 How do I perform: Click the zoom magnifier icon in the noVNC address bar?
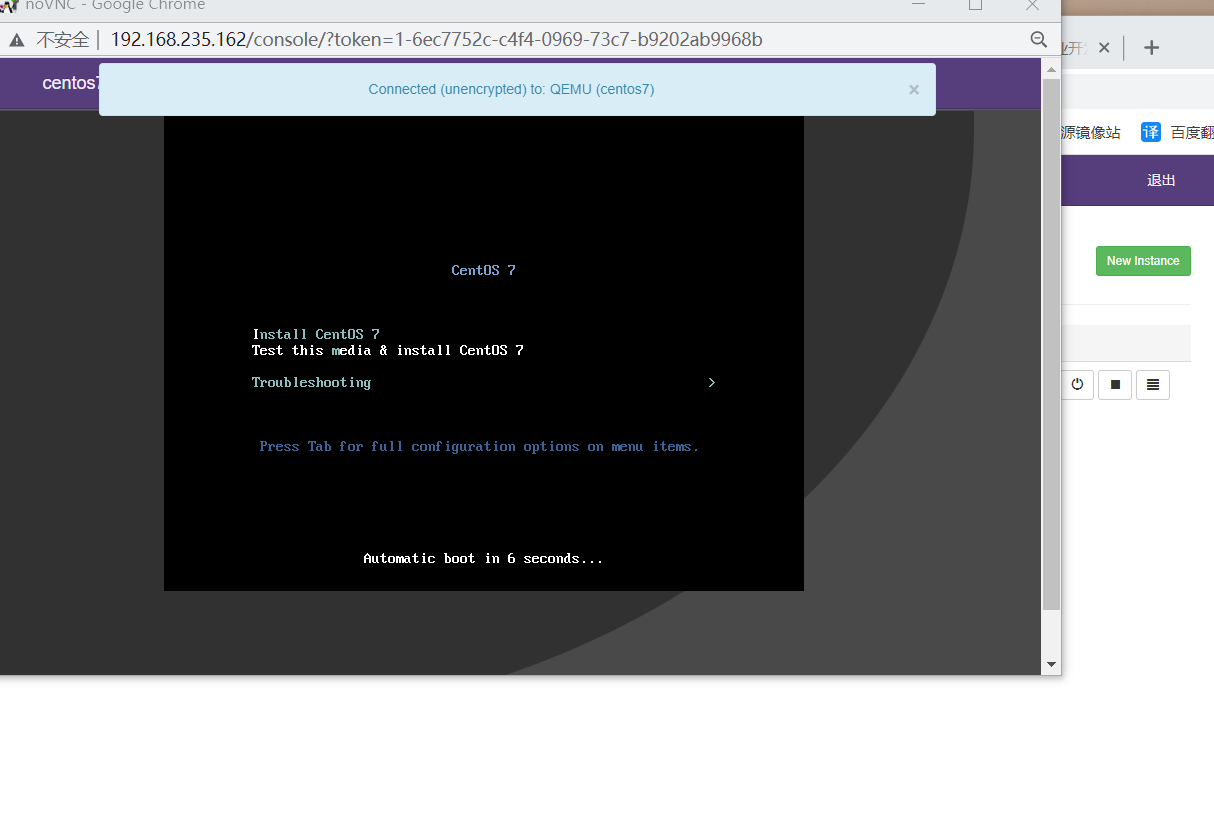(1039, 39)
